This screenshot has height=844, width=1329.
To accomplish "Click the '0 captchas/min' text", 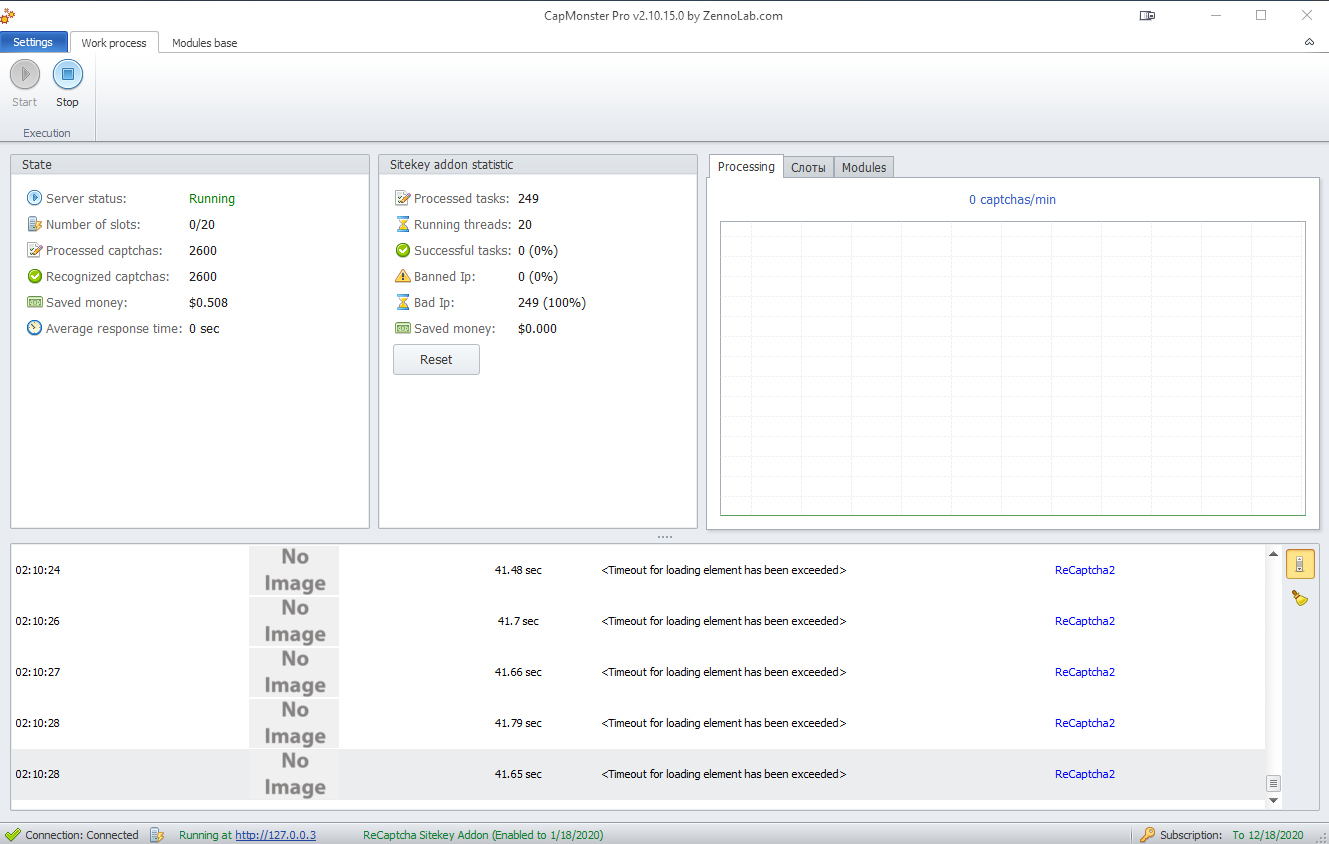I will (x=1012, y=199).
